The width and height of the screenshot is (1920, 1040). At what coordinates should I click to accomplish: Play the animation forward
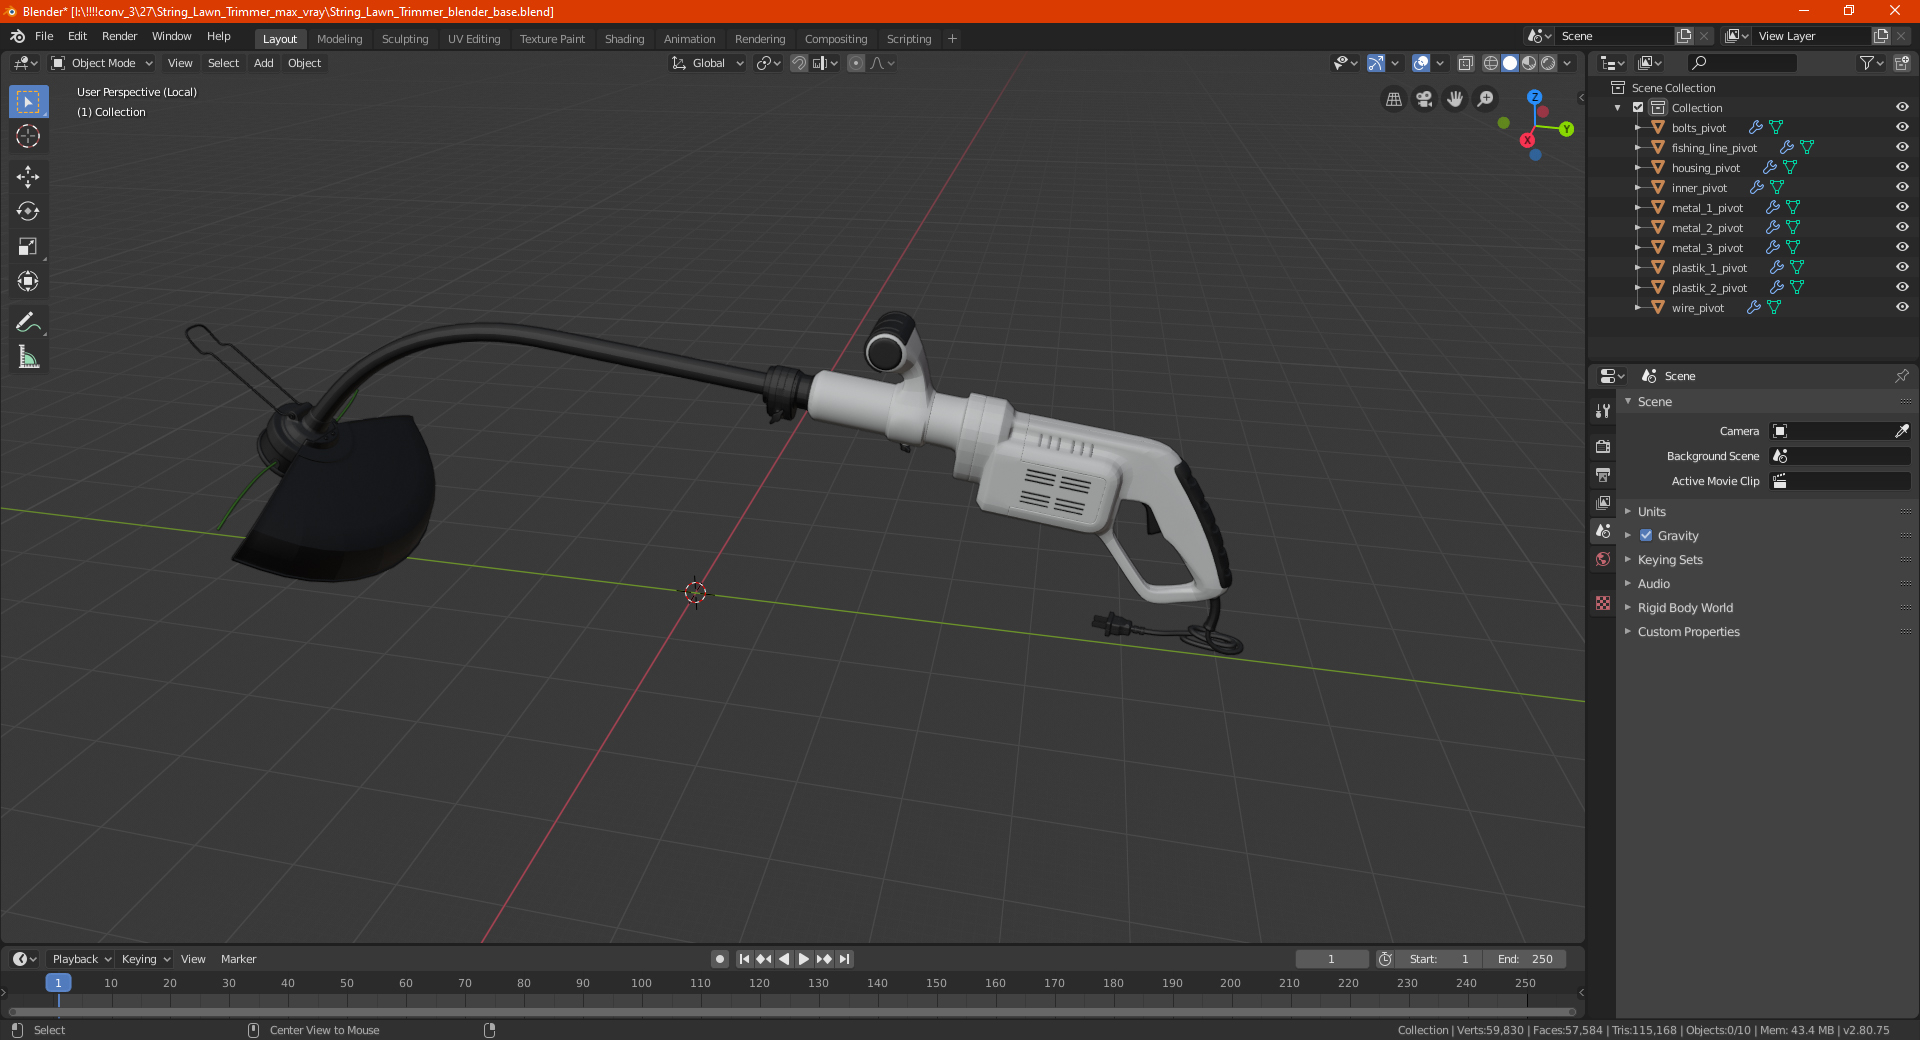[804, 959]
